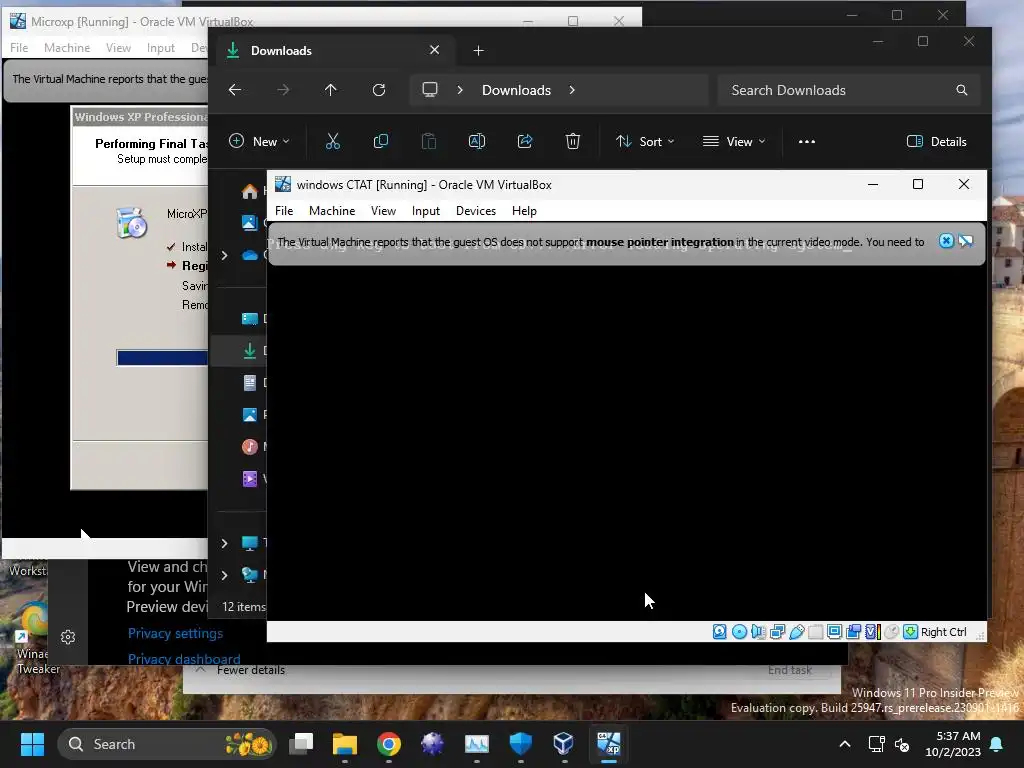
Task: Click the Documents icon in Explorer sidebar
Action: 249,383
